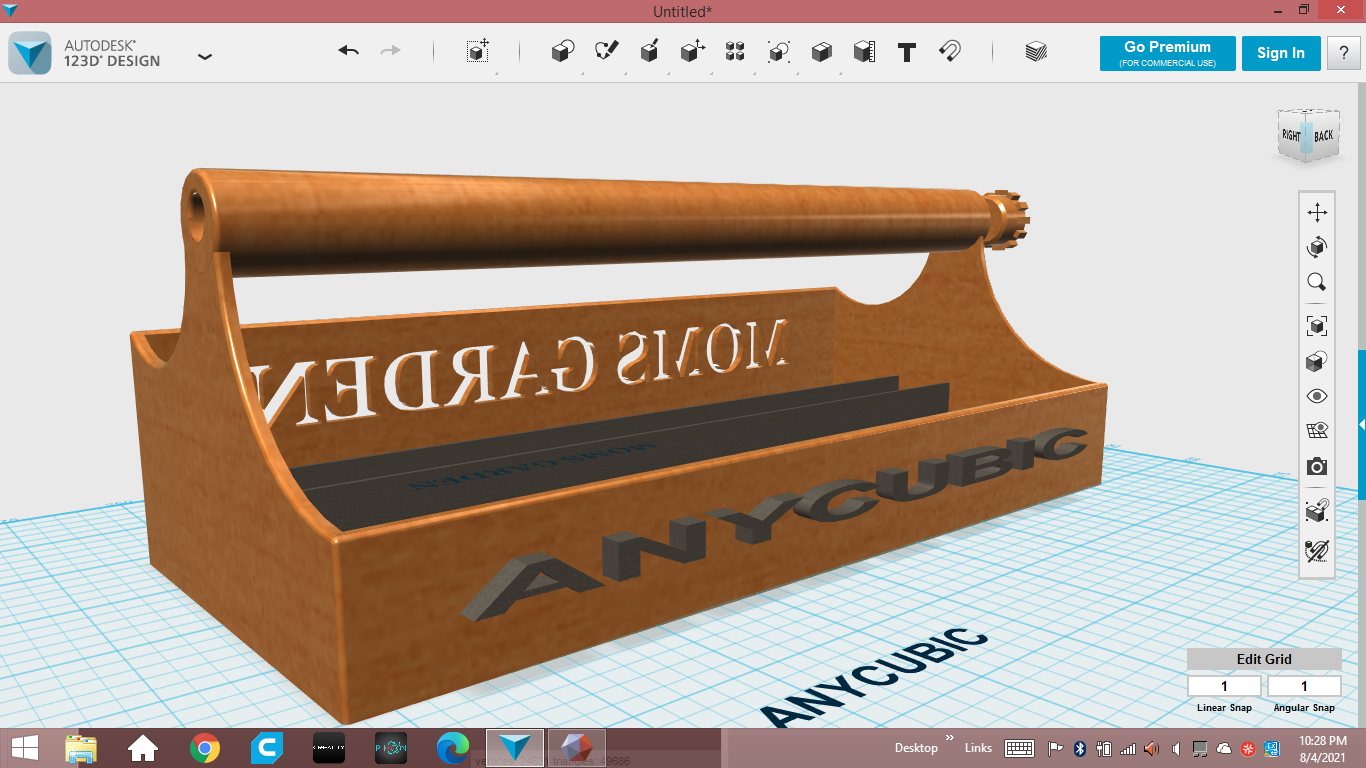Open Help with the question mark button

click(x=1343, y=53)
